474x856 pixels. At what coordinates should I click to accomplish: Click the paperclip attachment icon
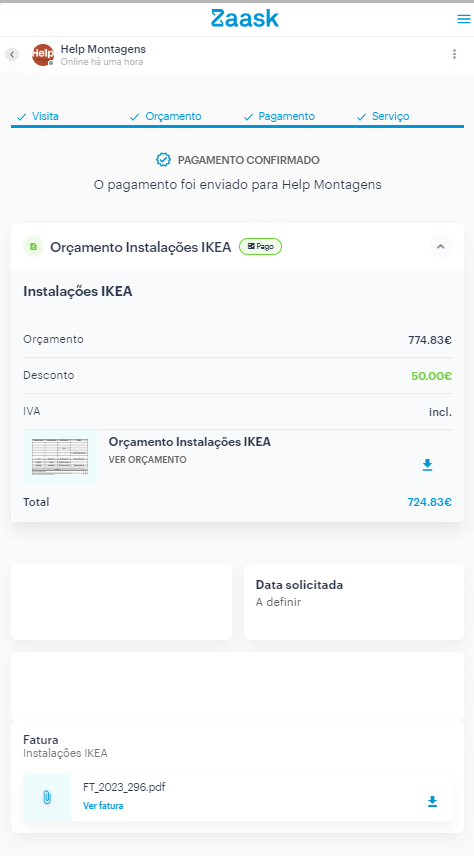click(x=47, y=797)
